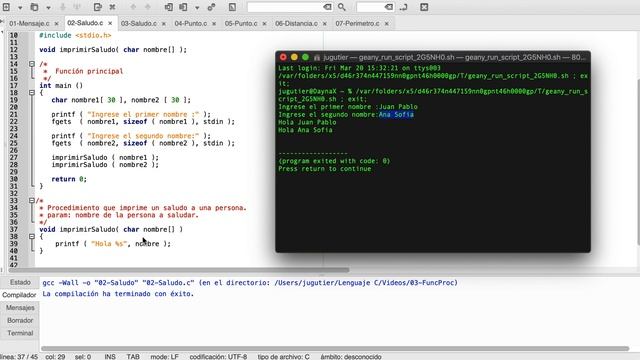Switch to the 01-Mensaje.c tab
The width and height of the screenshot is (640, 360).
[x=29, y=24]
